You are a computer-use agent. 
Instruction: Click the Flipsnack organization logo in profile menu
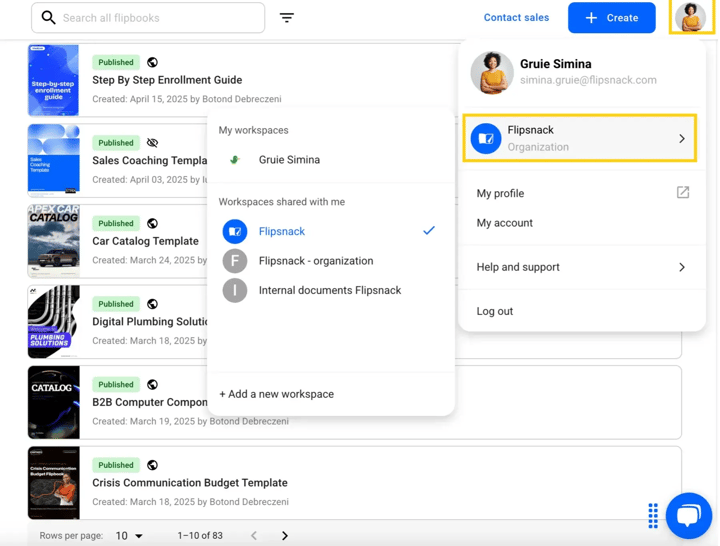486,138
